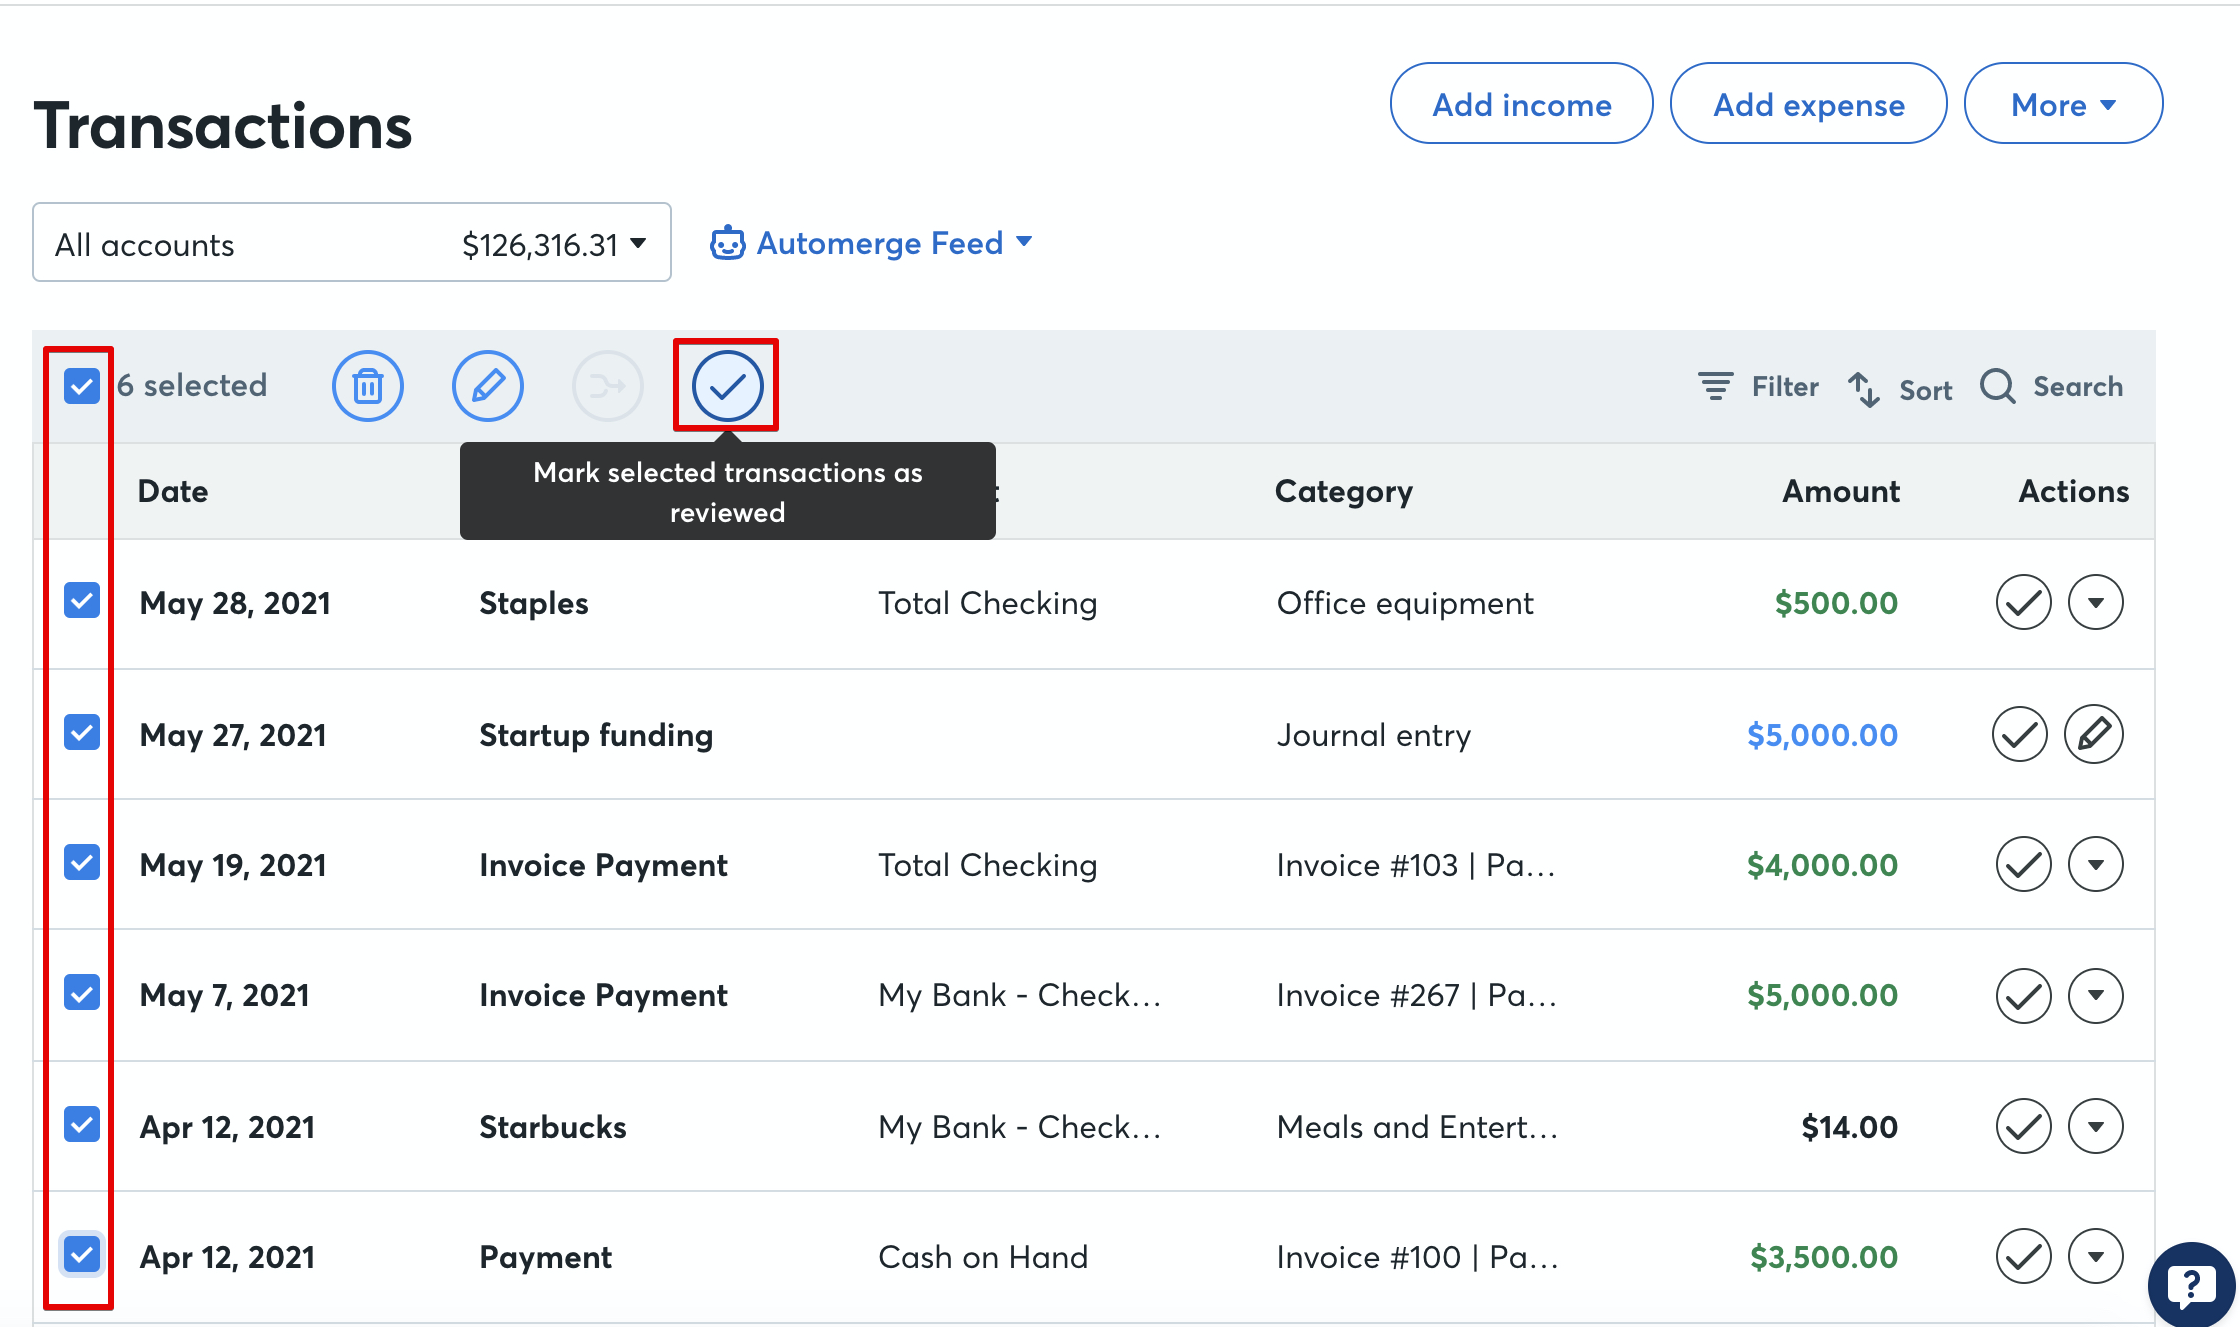The height and width of the screenshot is (1327, 2240).
Task: Uncheck the Starbucks transaction checkbox
Action: pos(82,1125)
